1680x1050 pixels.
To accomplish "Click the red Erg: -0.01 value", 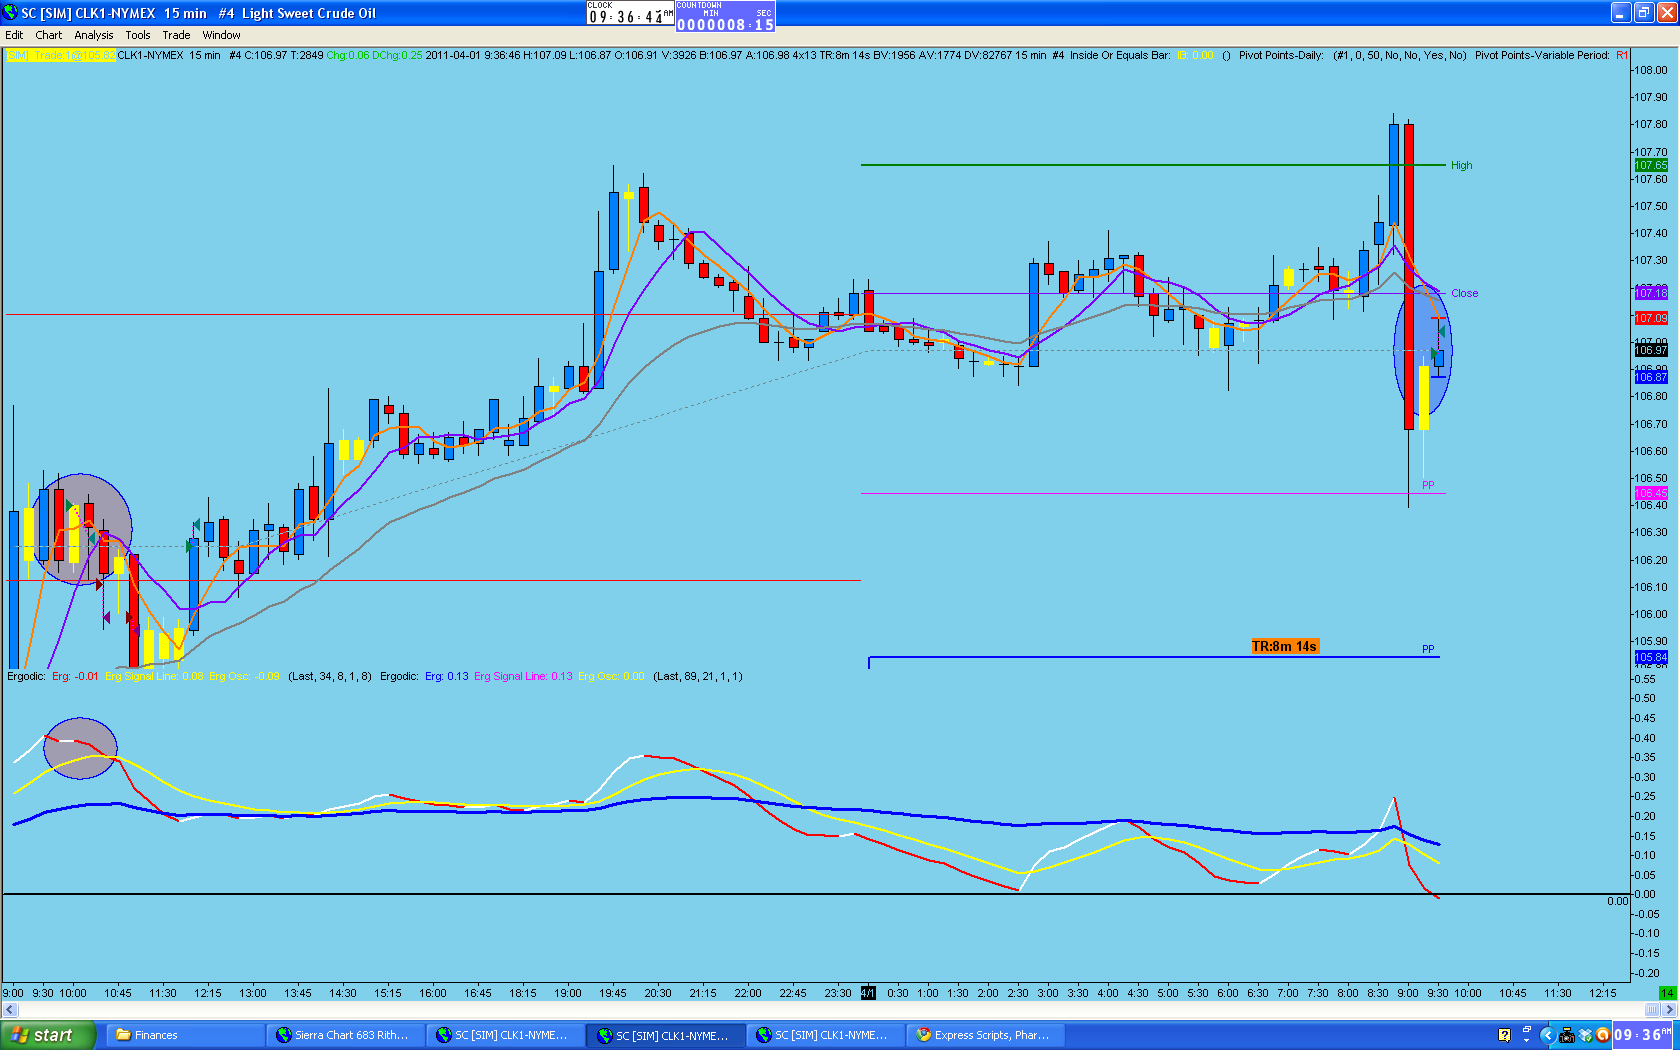I will 75,676.
